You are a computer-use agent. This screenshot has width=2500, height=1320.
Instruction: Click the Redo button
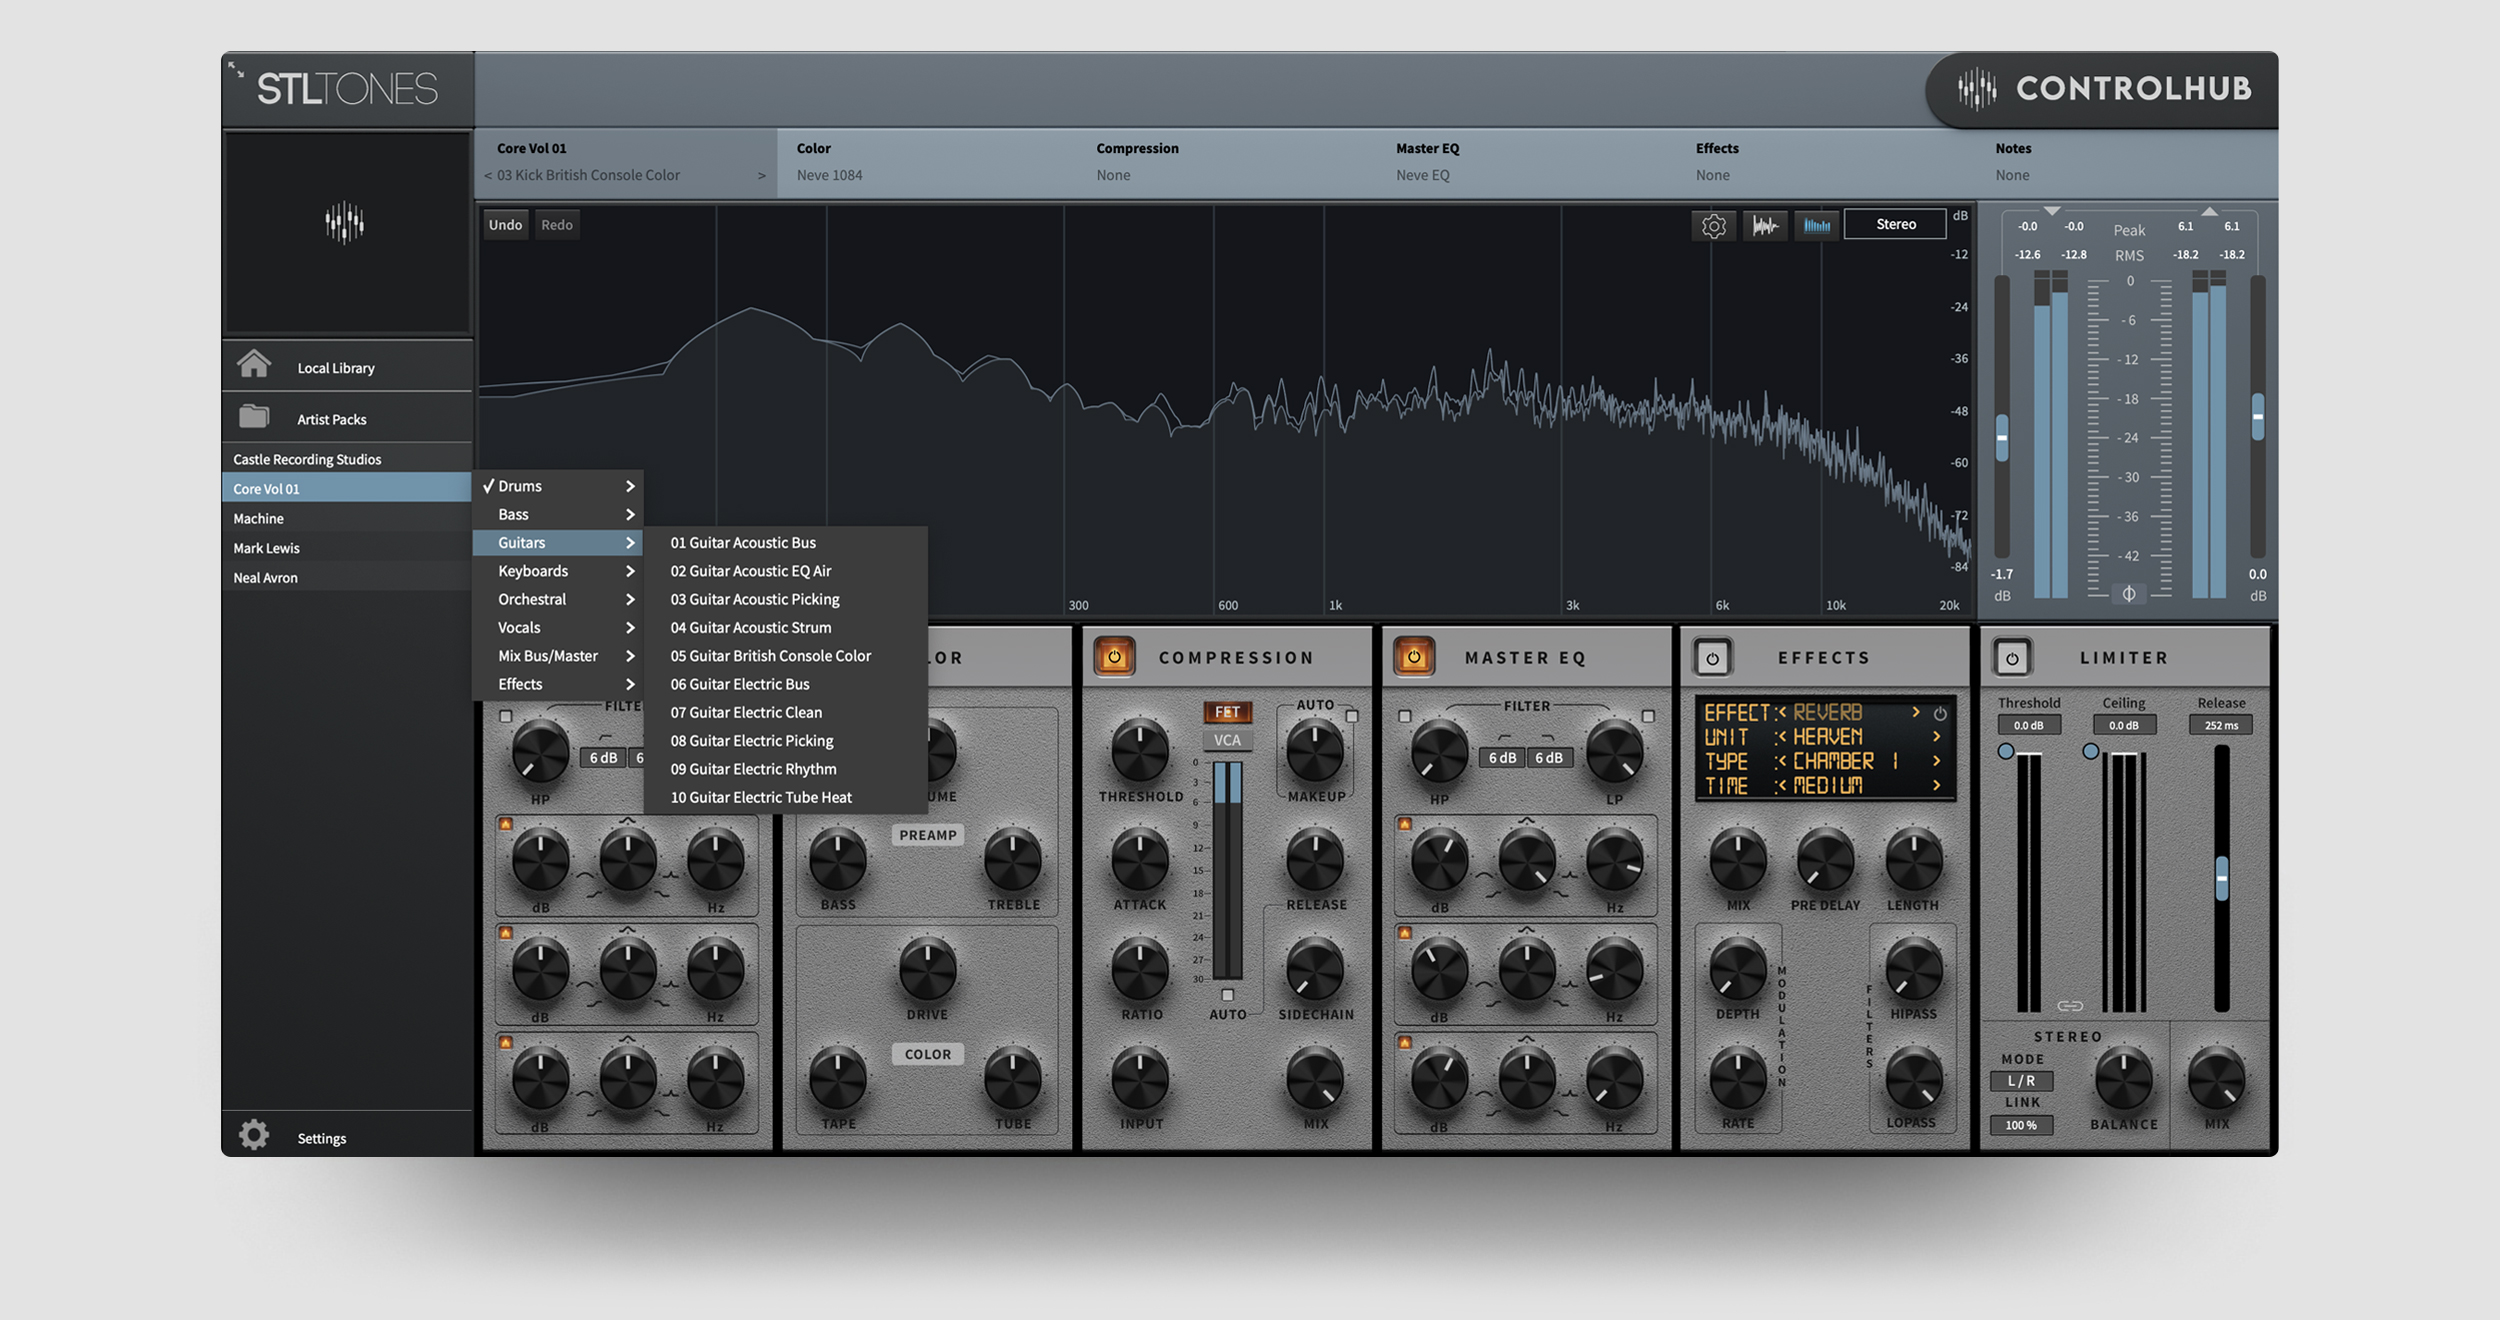pos(557,225)
